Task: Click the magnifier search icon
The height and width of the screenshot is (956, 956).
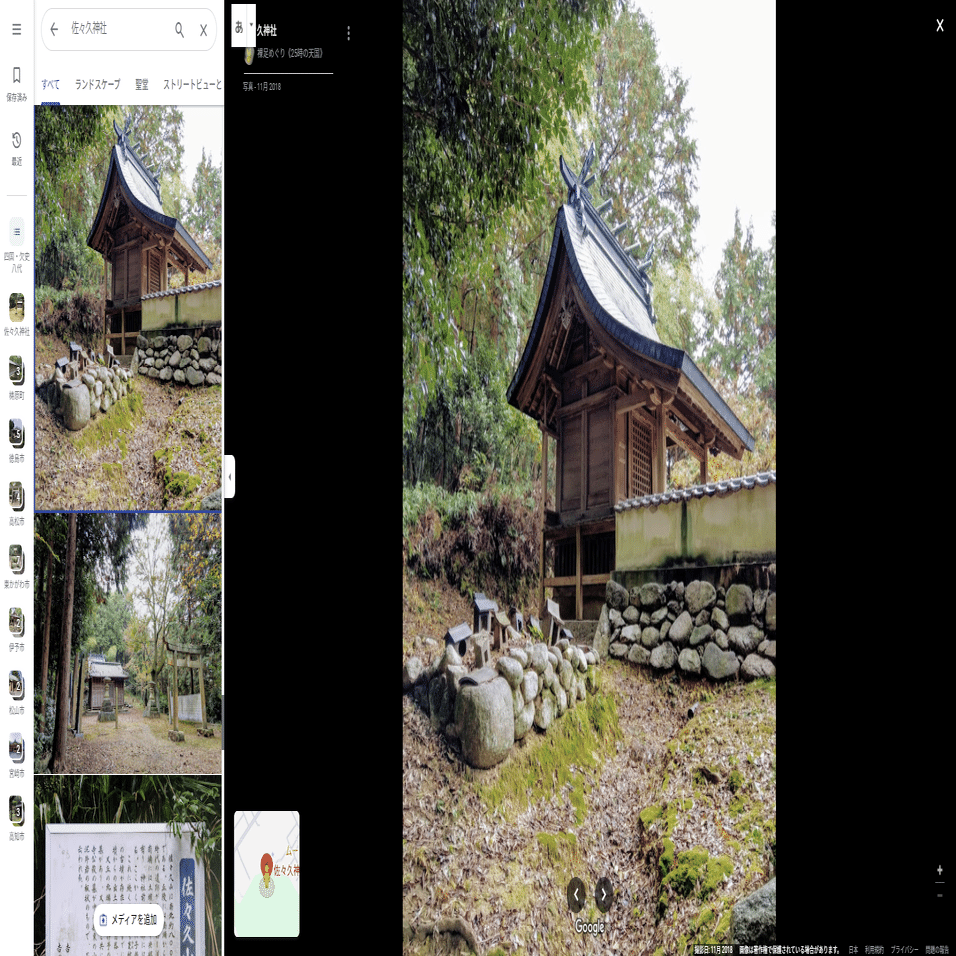Action: click(x=179, y=29)
